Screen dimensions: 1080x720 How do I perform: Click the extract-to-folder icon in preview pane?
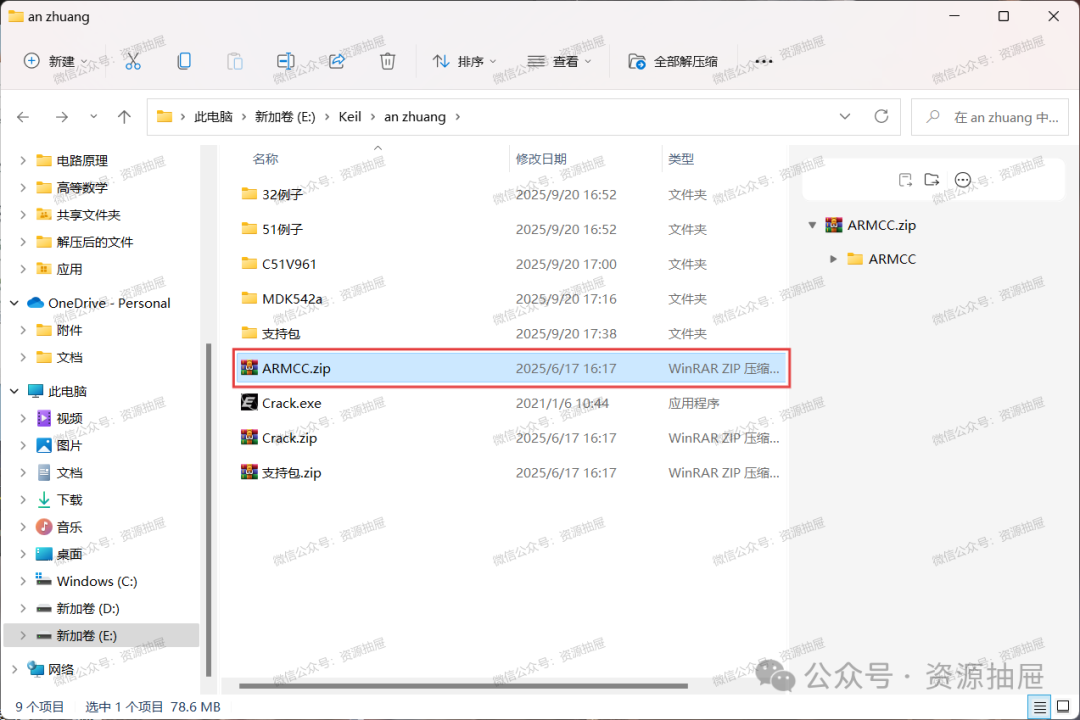[x=932, y=180]
